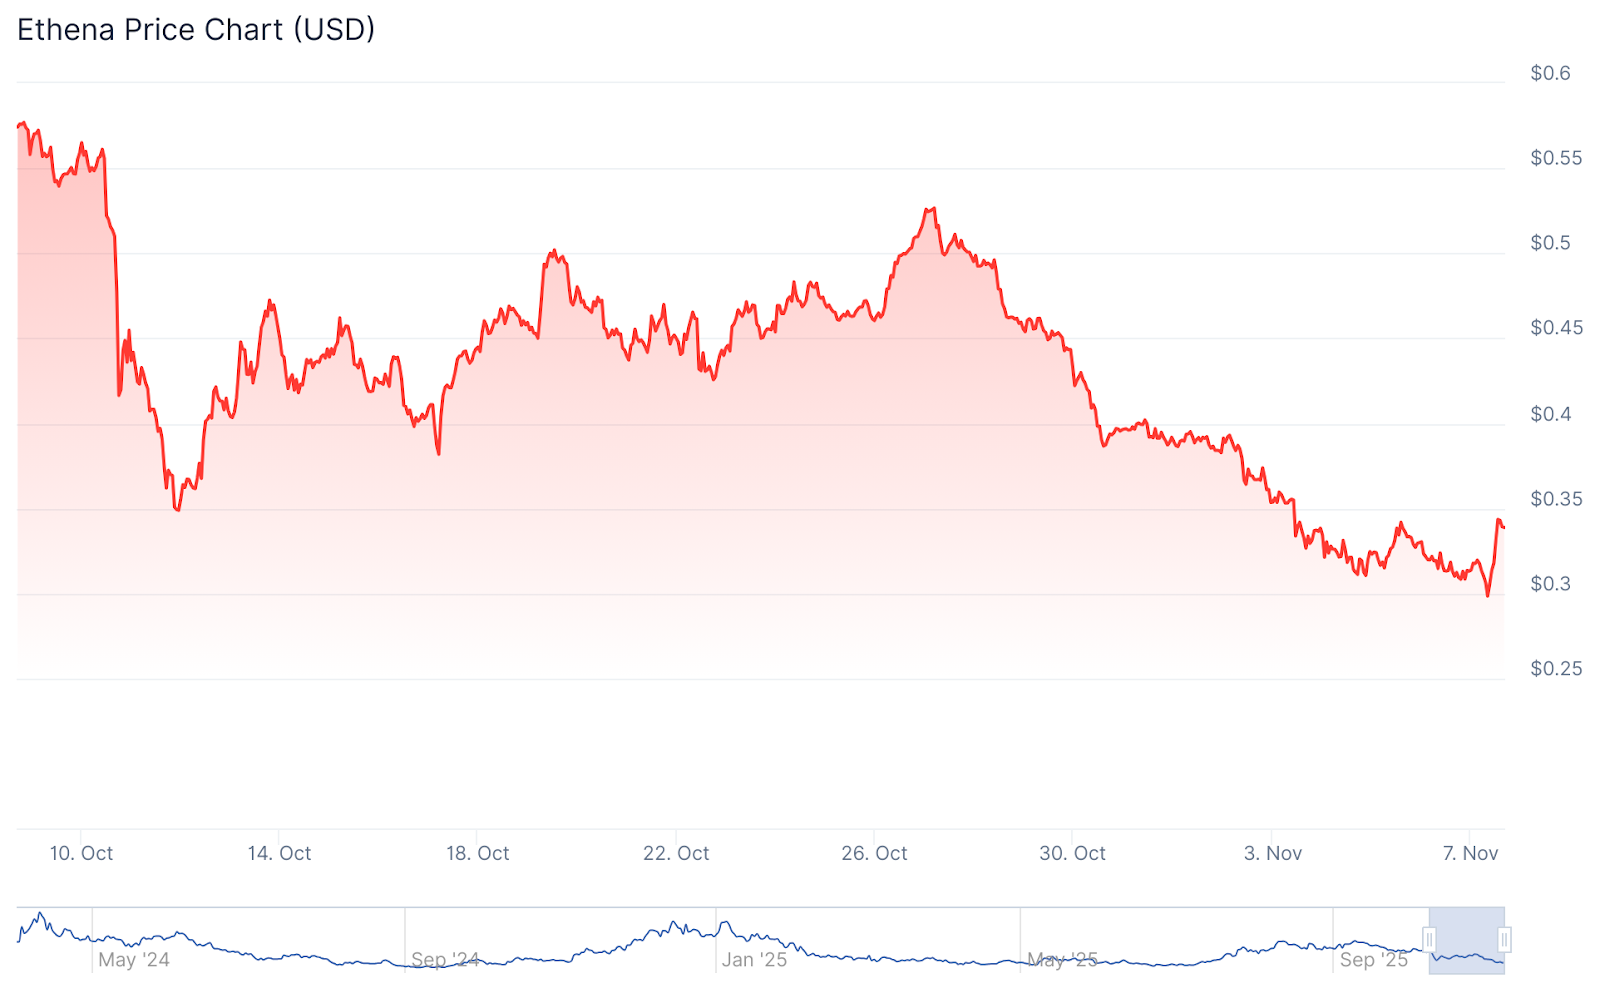Click the 10. Oct x-axis label

pos(81,853)
